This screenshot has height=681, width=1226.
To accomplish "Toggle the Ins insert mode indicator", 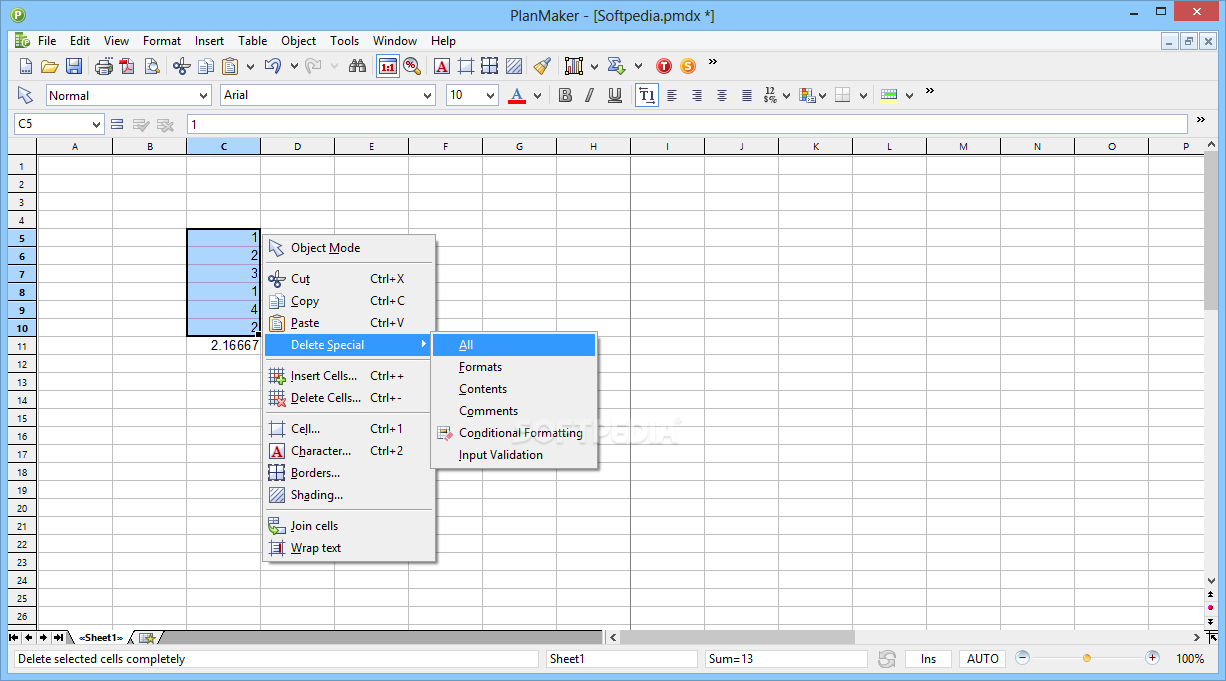I will [x=928, y=659].
